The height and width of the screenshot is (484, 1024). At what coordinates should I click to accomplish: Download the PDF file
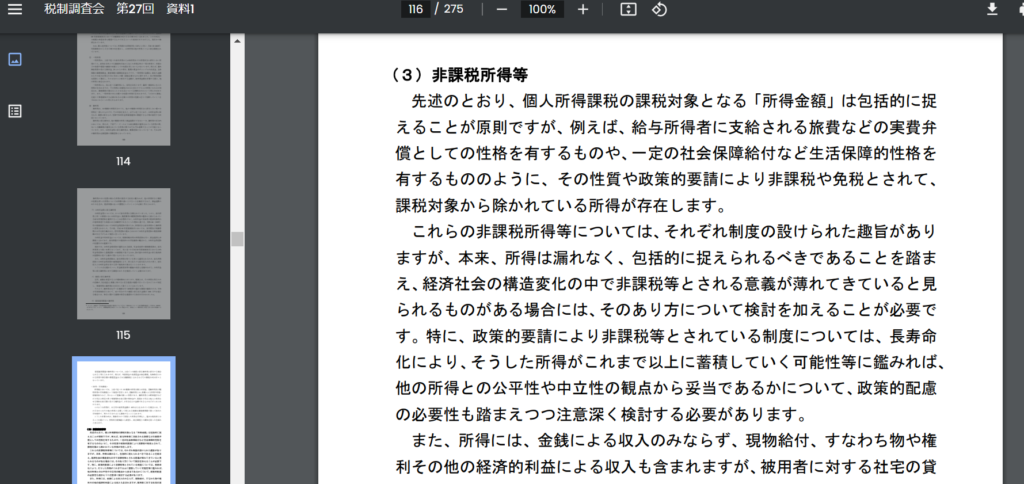[992, 9]
